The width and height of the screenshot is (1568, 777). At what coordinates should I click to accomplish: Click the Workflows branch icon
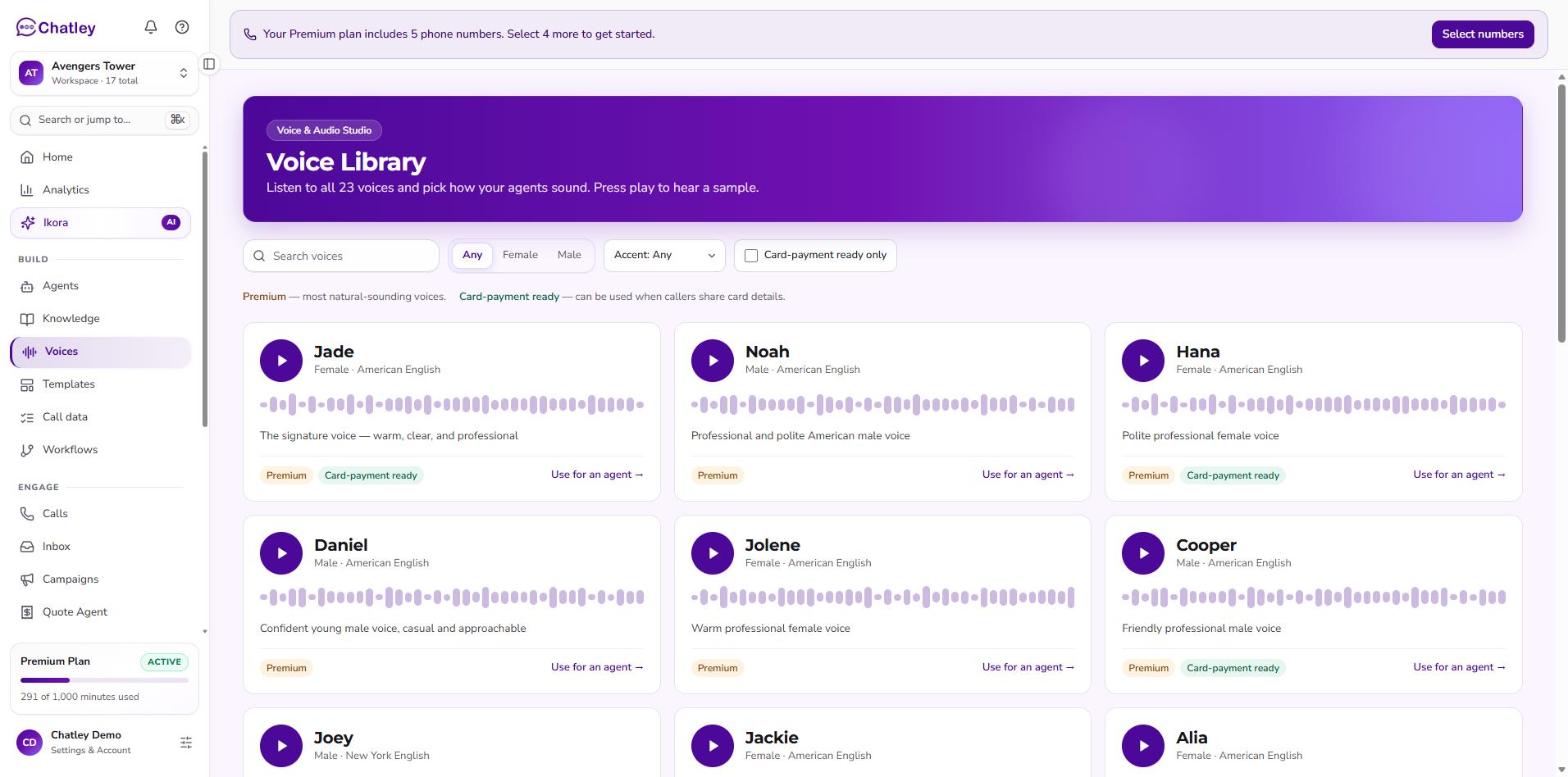27,450
